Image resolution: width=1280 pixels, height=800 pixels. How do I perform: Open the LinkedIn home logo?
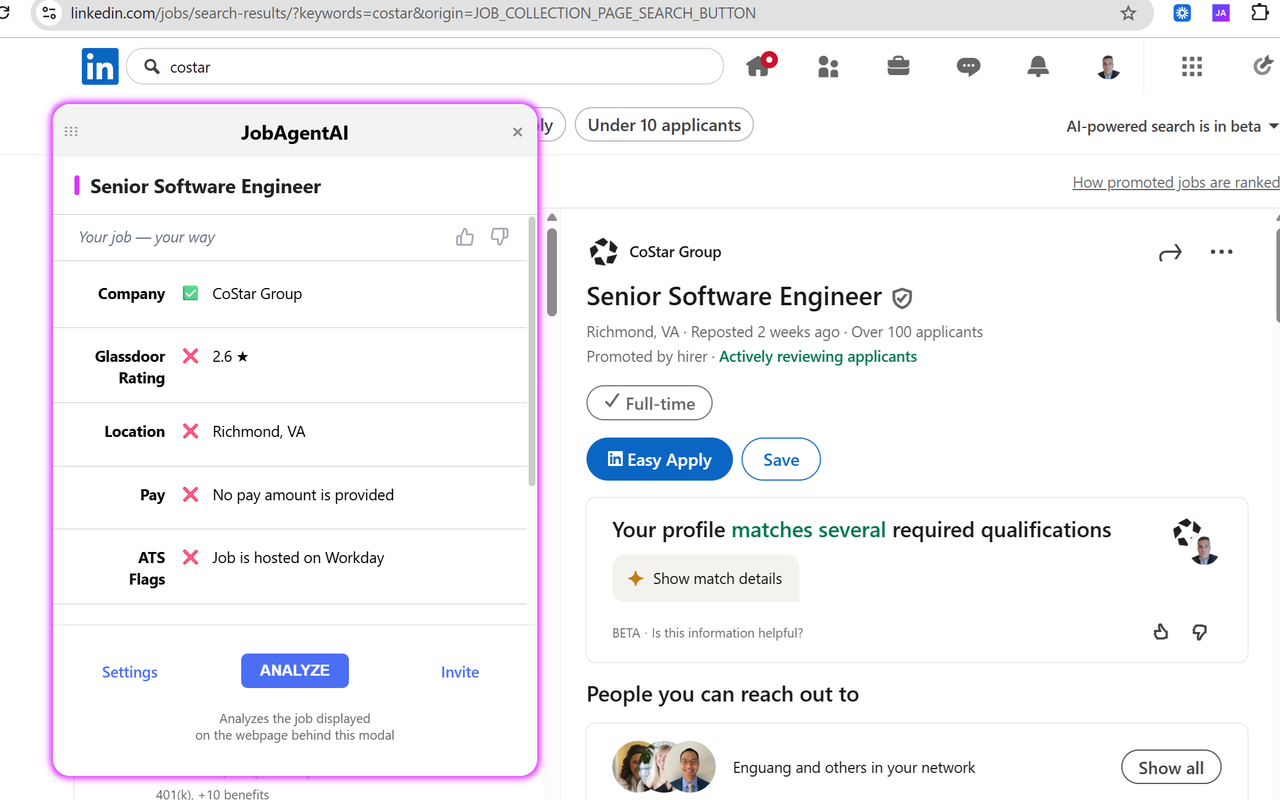coord(100,67)
